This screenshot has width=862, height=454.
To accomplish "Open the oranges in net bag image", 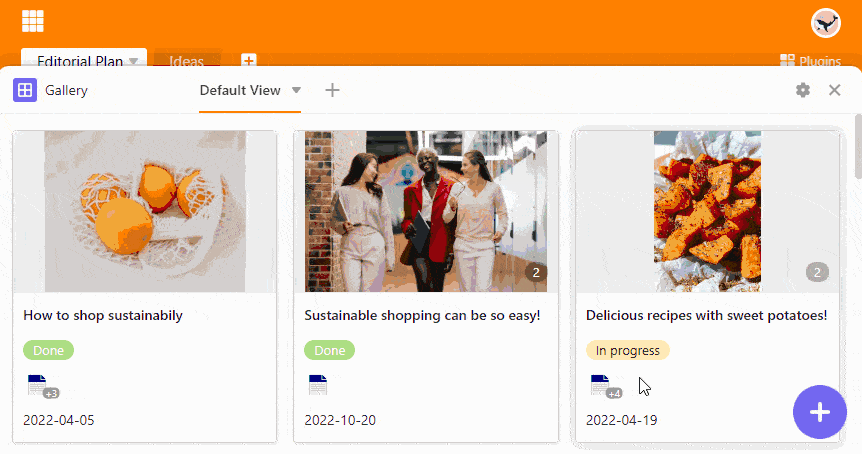I will [145, 211].
